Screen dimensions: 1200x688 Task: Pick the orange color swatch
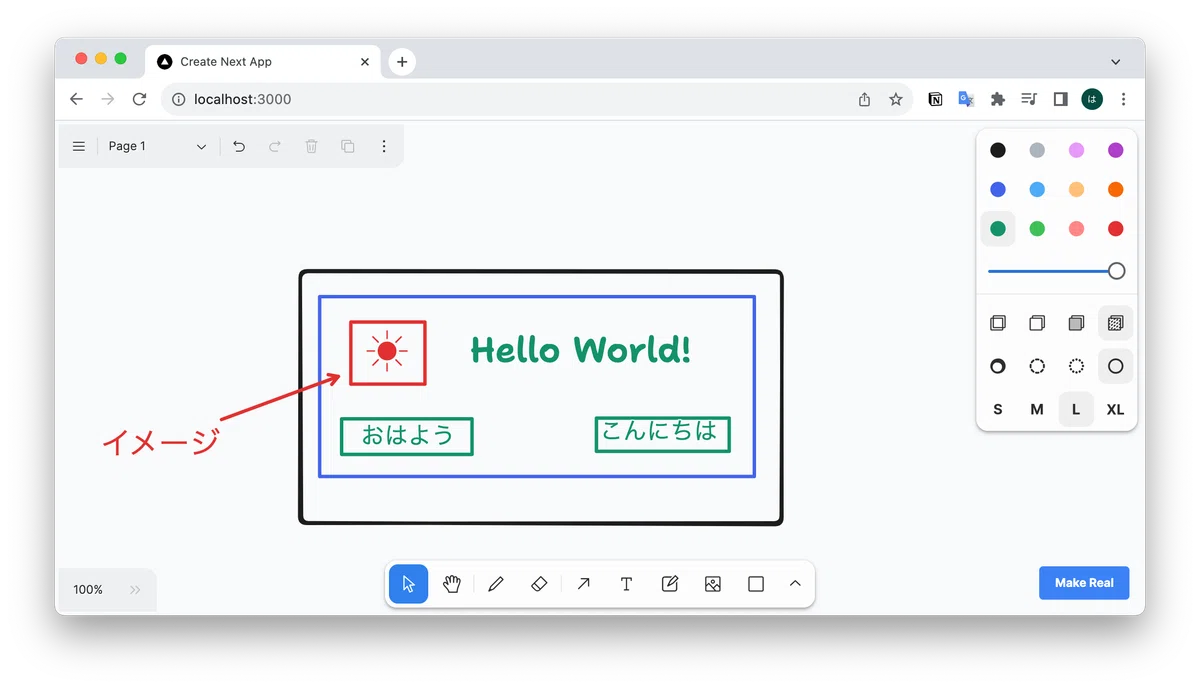[1116, 190]
